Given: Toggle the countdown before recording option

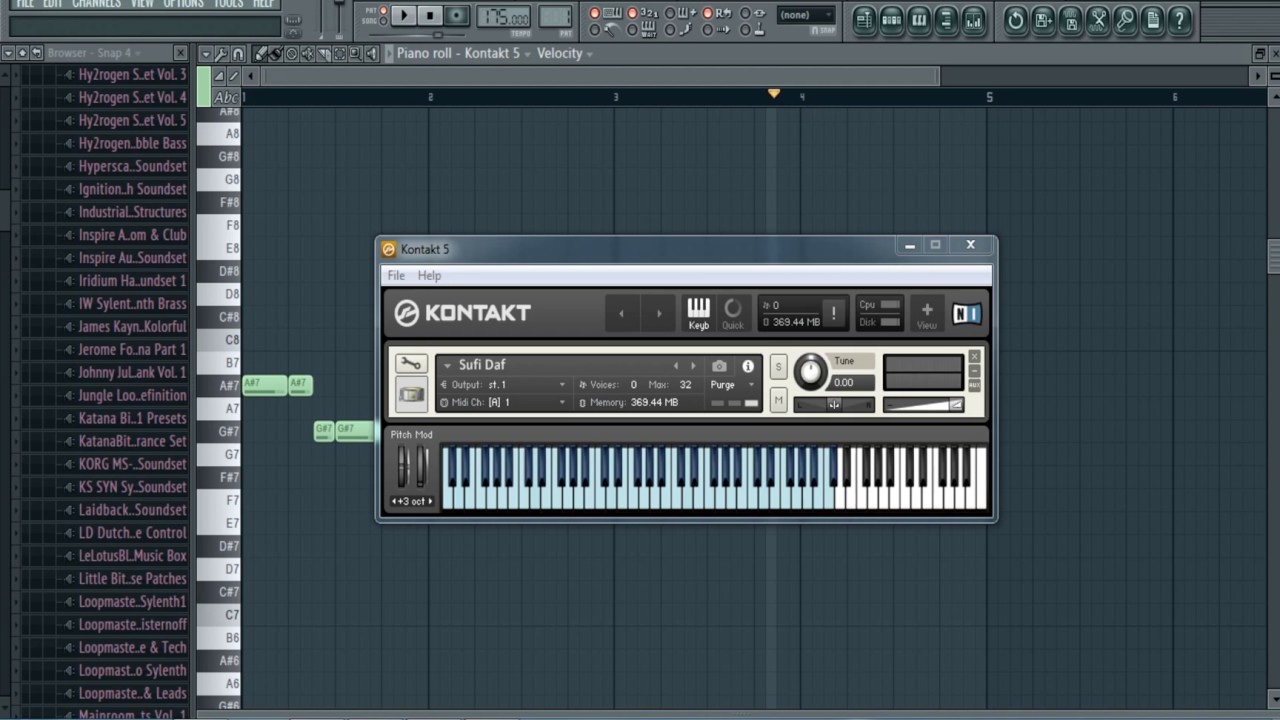Looking at the screenshot, I should 632,13.
